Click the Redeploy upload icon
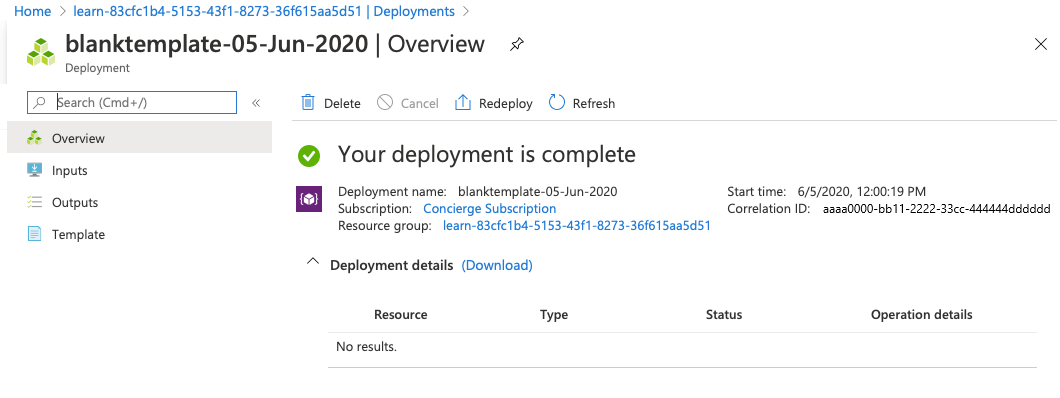Image resolution: width=1060 pixels, height=398 pixels. tap(462, 103)
